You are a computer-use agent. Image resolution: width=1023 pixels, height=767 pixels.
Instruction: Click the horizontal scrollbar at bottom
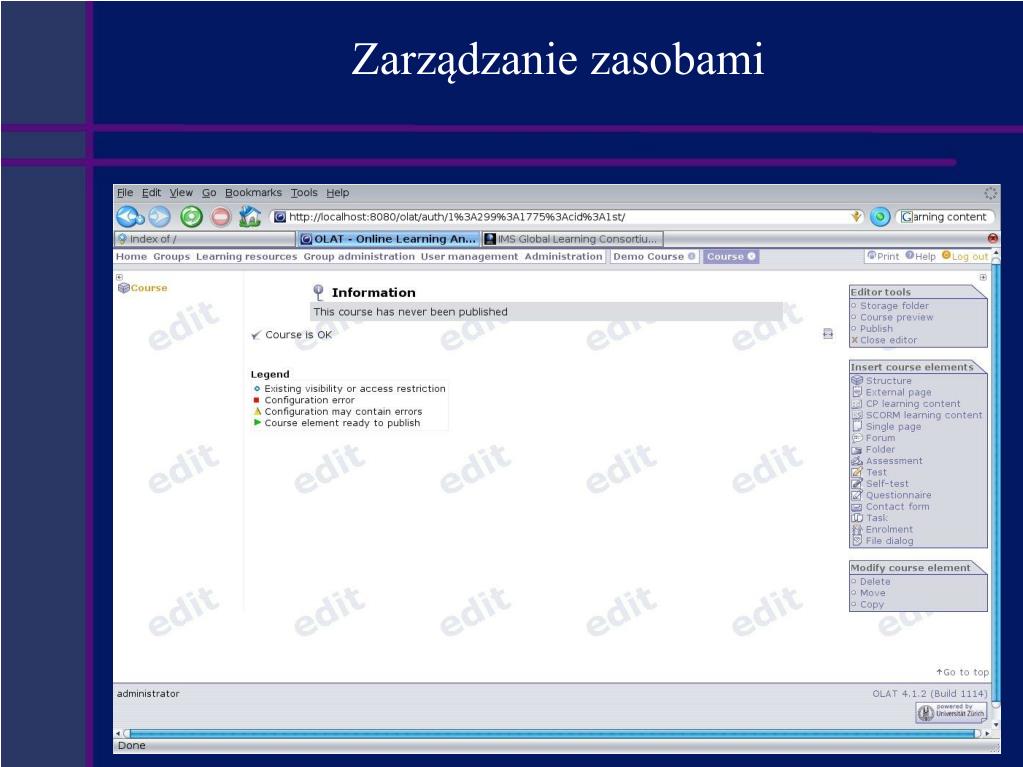point(553,734)
